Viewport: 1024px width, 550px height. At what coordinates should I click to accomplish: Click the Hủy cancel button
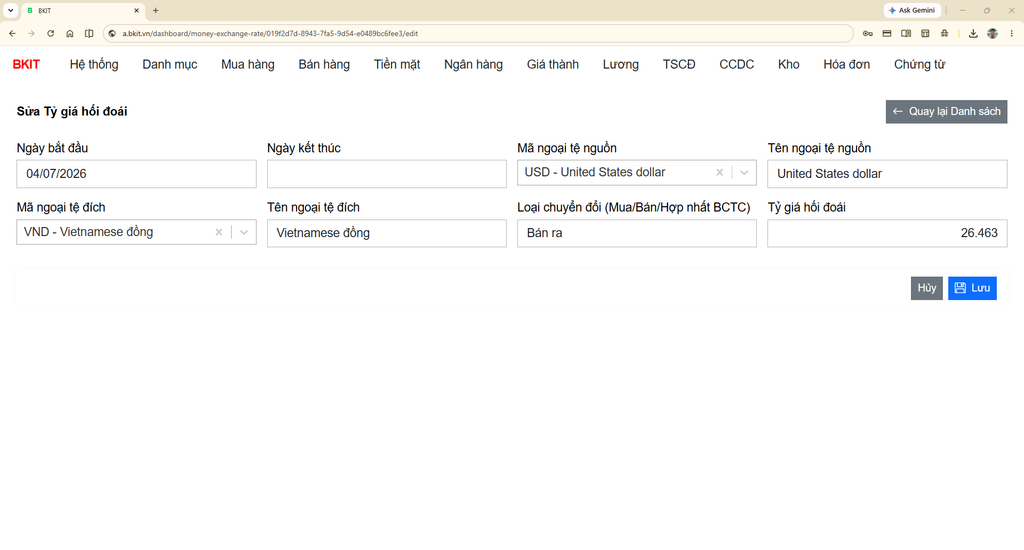[927, 288]
